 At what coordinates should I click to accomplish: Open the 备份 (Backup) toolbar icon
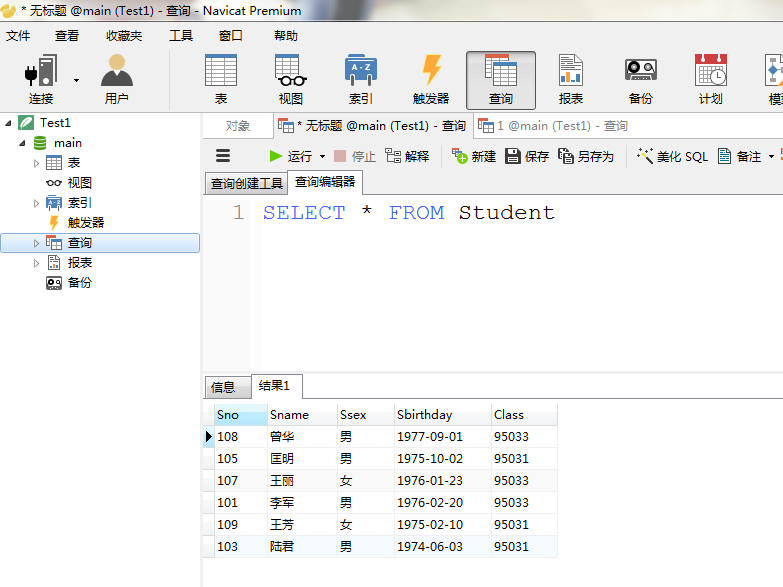click(x=641, y=79)
